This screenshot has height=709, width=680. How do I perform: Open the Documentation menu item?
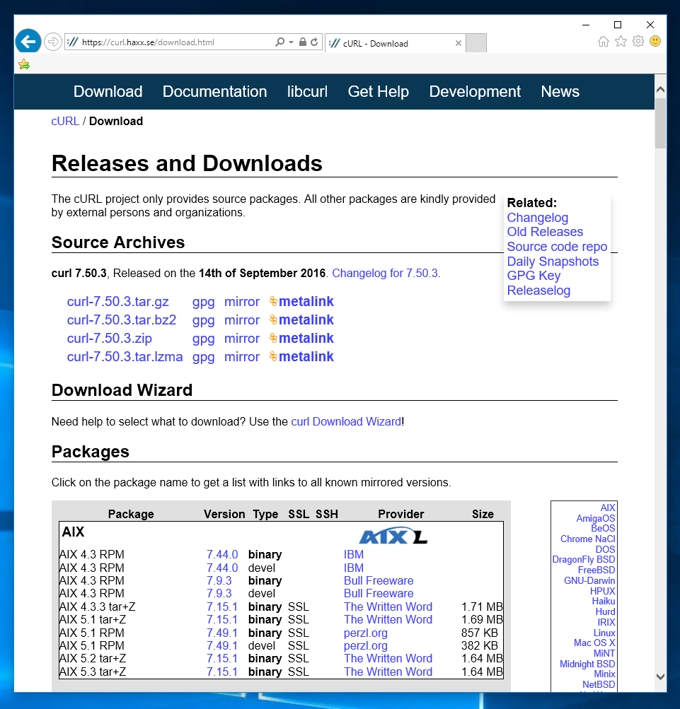tap(215, 92)
